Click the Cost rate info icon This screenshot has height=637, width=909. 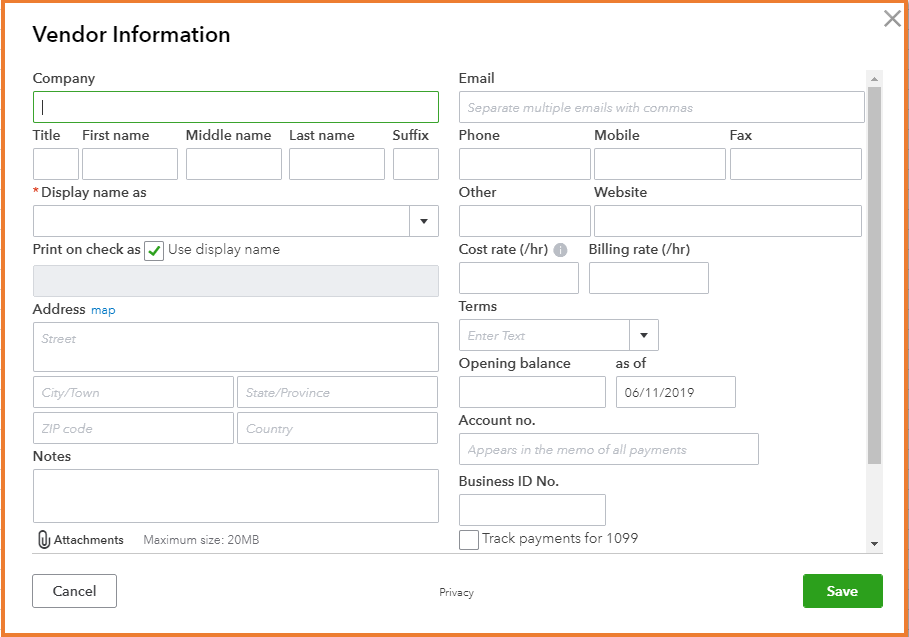(560, 250)
